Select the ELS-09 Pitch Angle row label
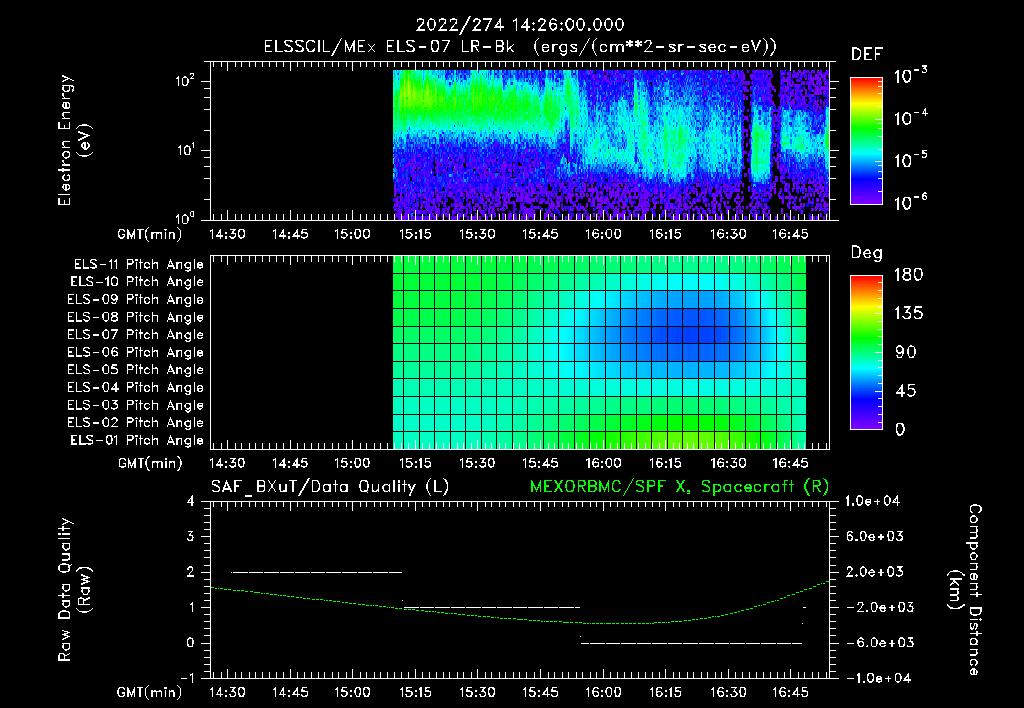Image resolution: width=1024 pixels, height=708 pixels. click(x=136, y=300)
